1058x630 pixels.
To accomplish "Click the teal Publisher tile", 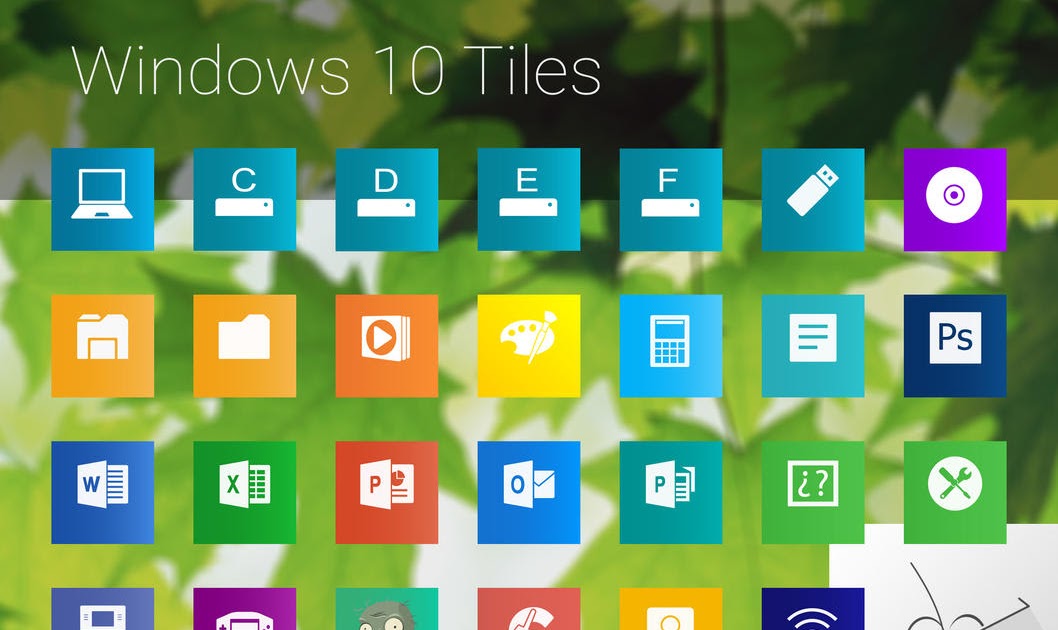I will point(671,492).
